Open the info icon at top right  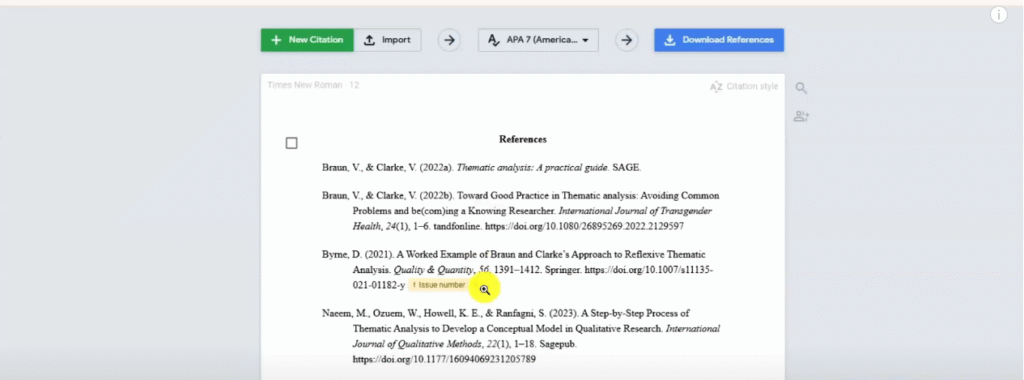click(999, 14)
